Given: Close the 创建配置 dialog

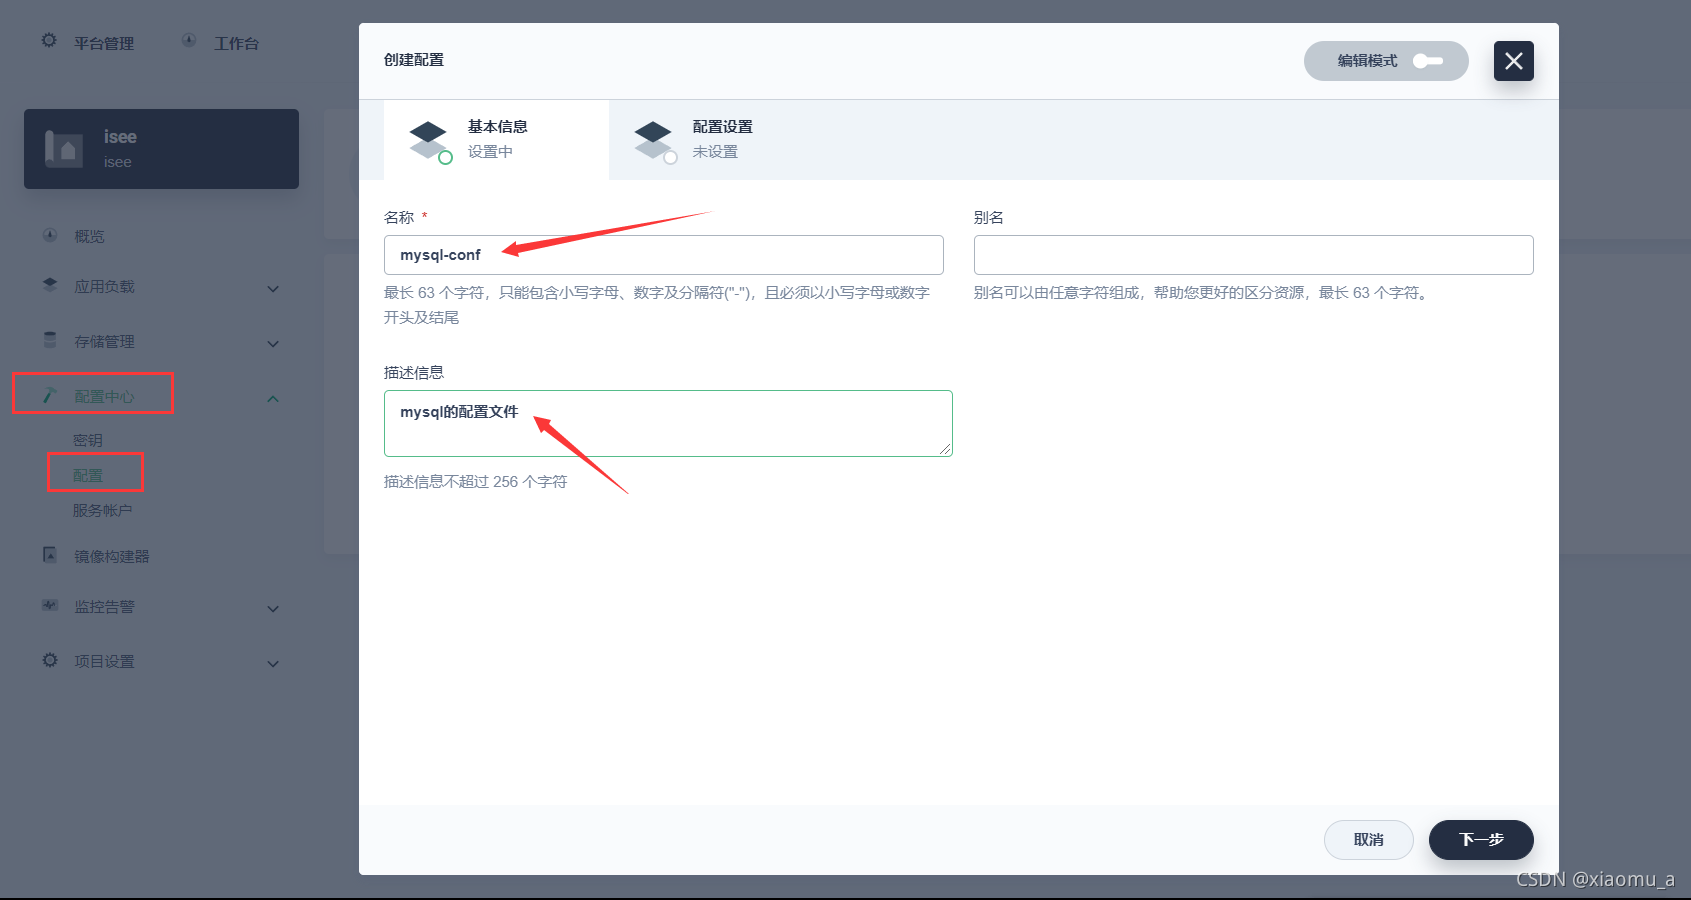Looking at the screenshot, I should coord(1513,61).
